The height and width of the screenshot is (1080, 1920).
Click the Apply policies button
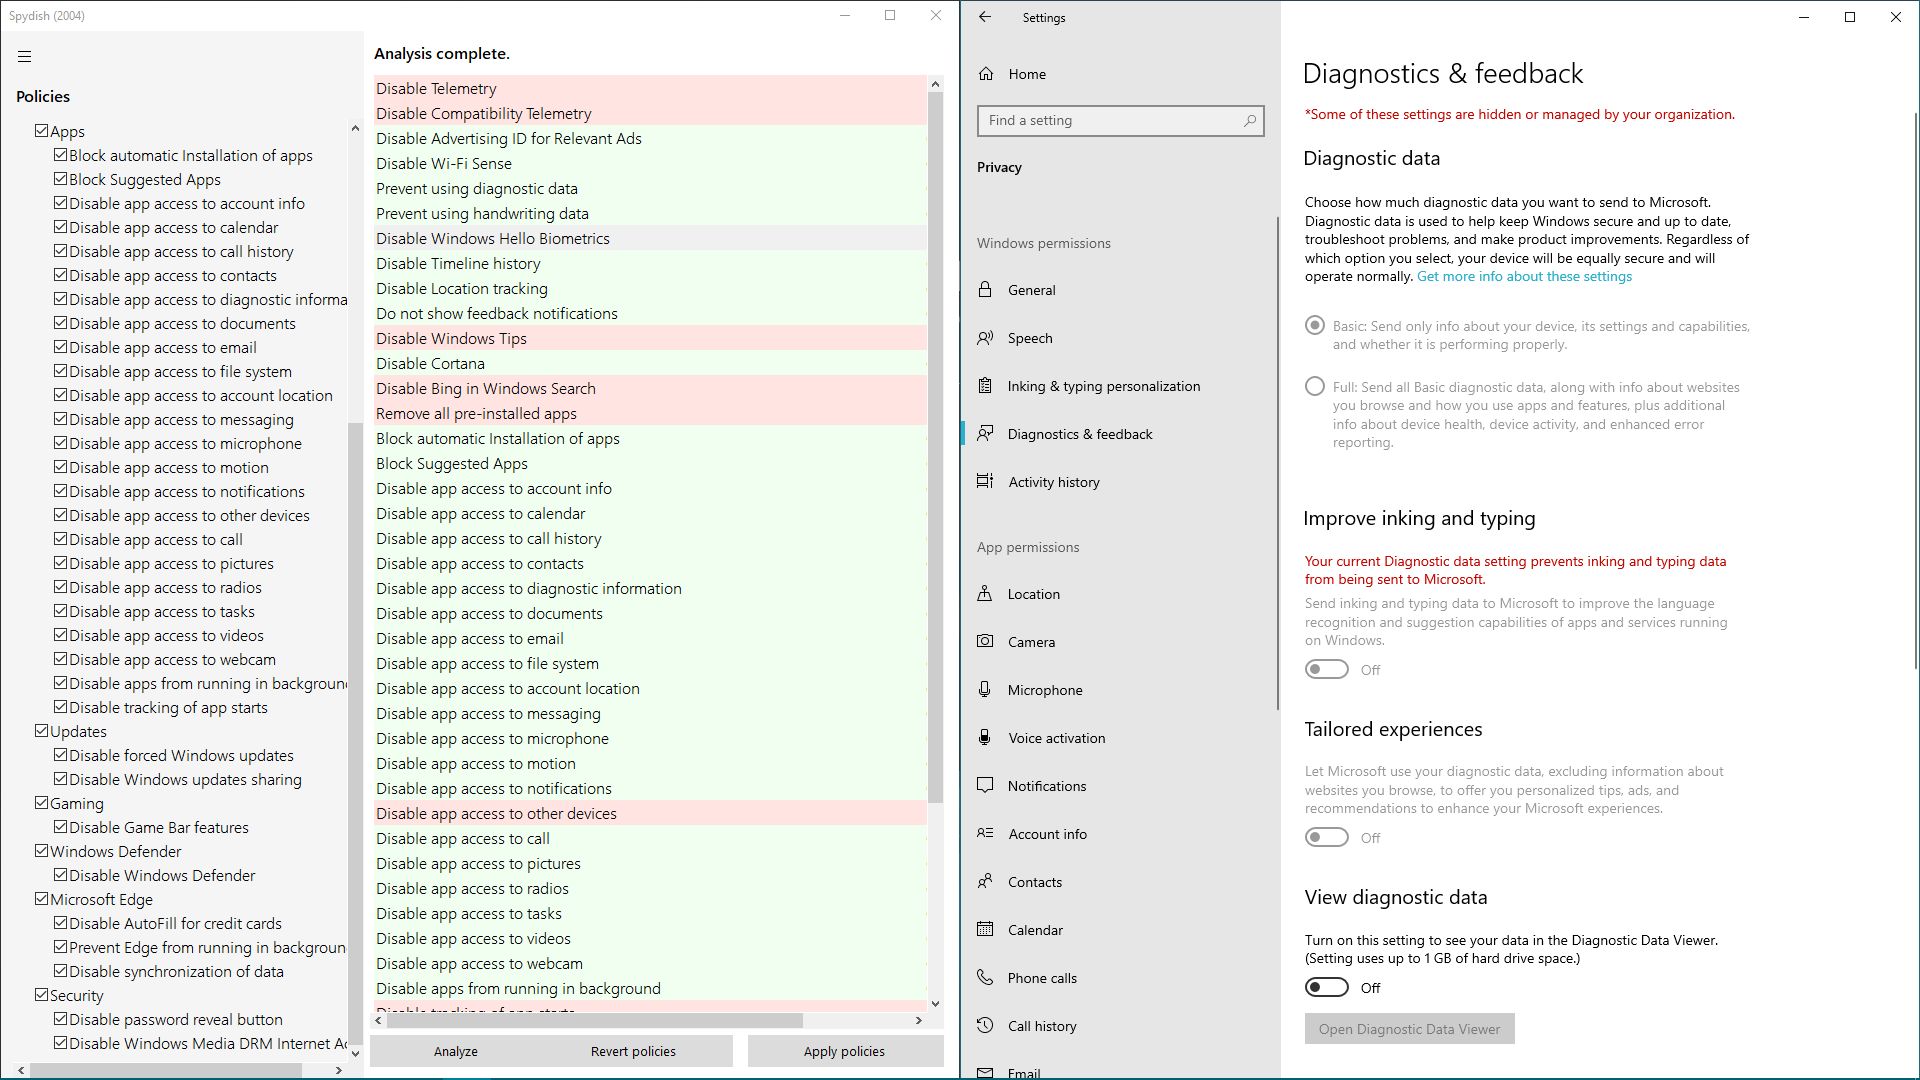(x=844, y=1051)
